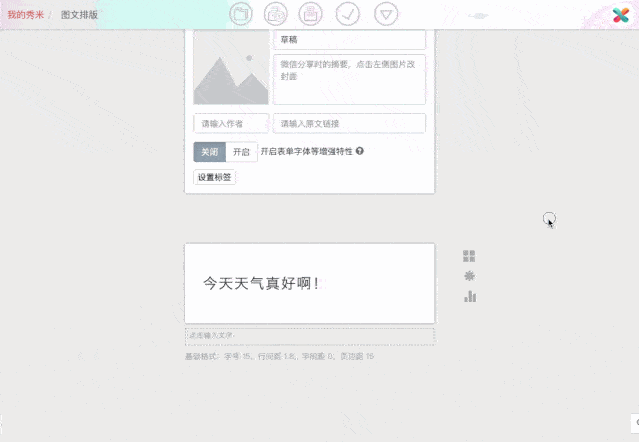Click the save (floppy disk) icon in toolbar

pos(311,14)
